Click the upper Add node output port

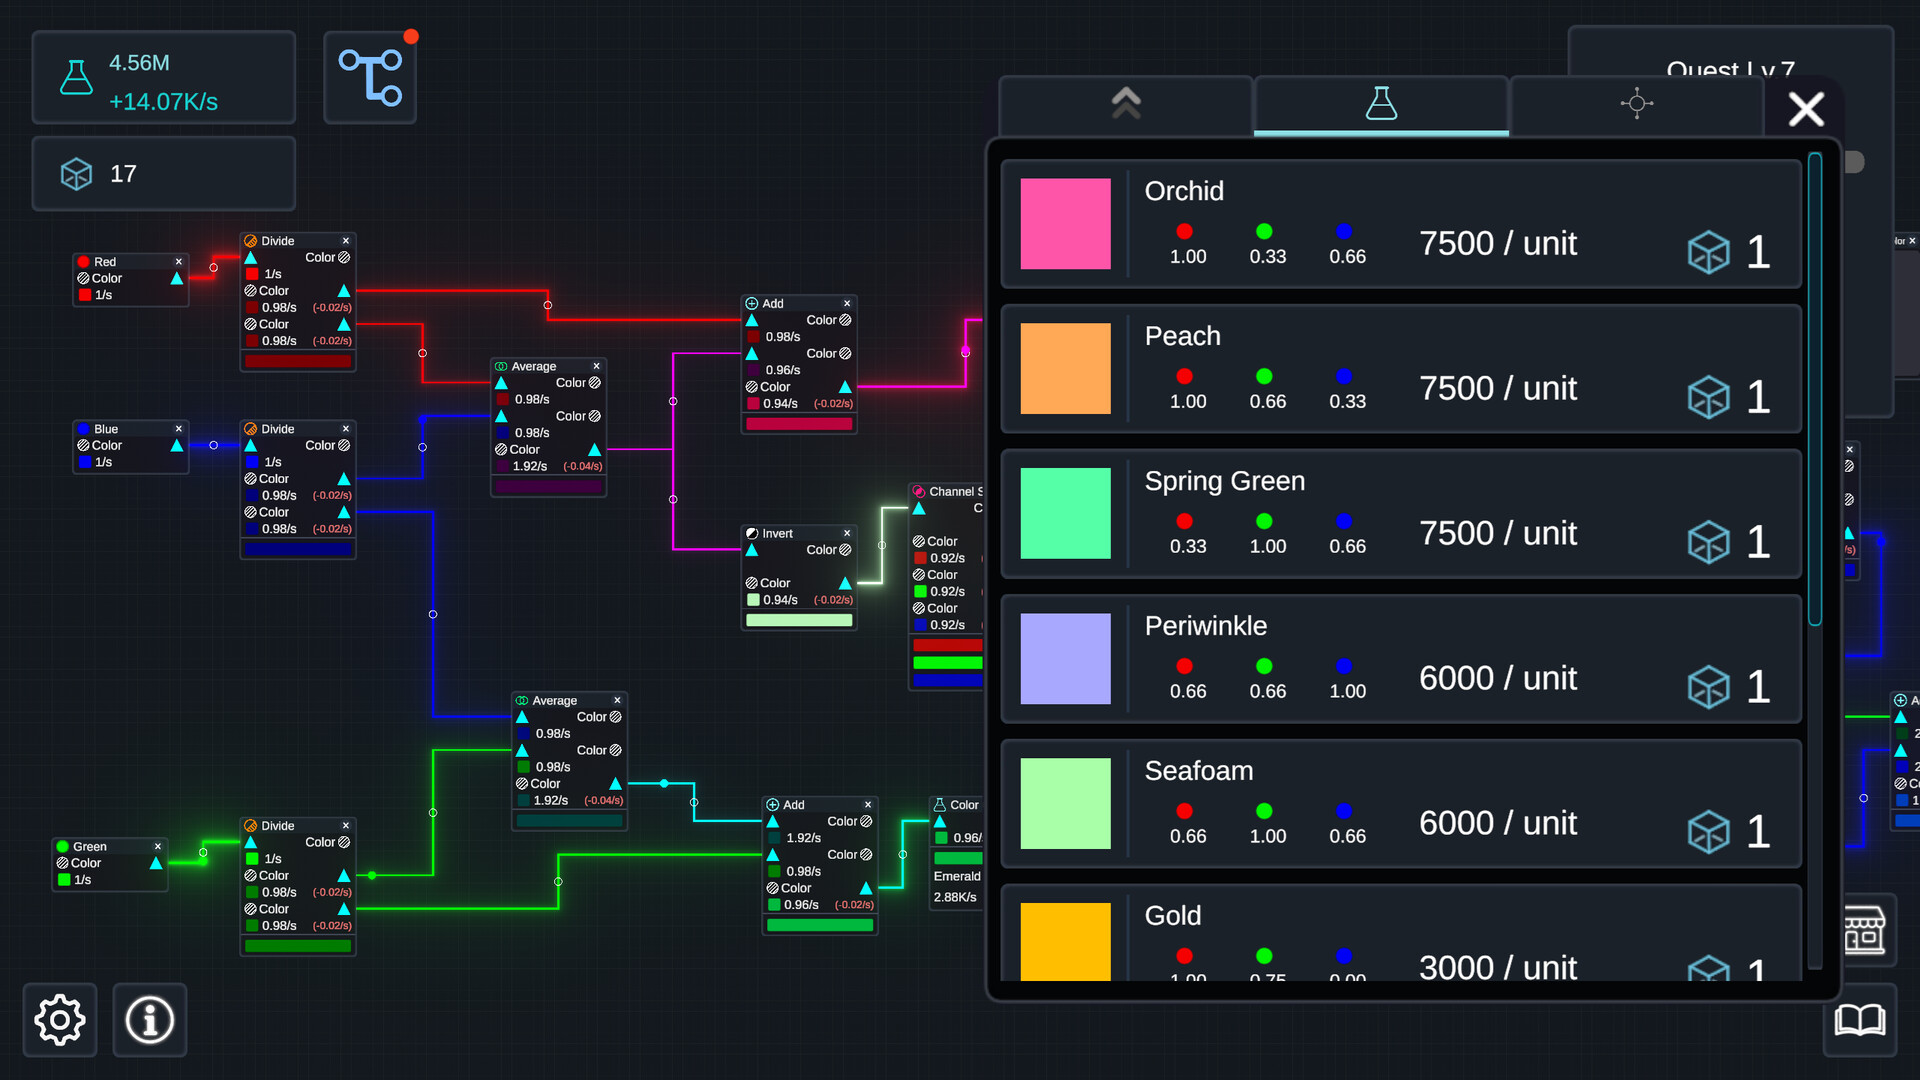pos(845,387)
